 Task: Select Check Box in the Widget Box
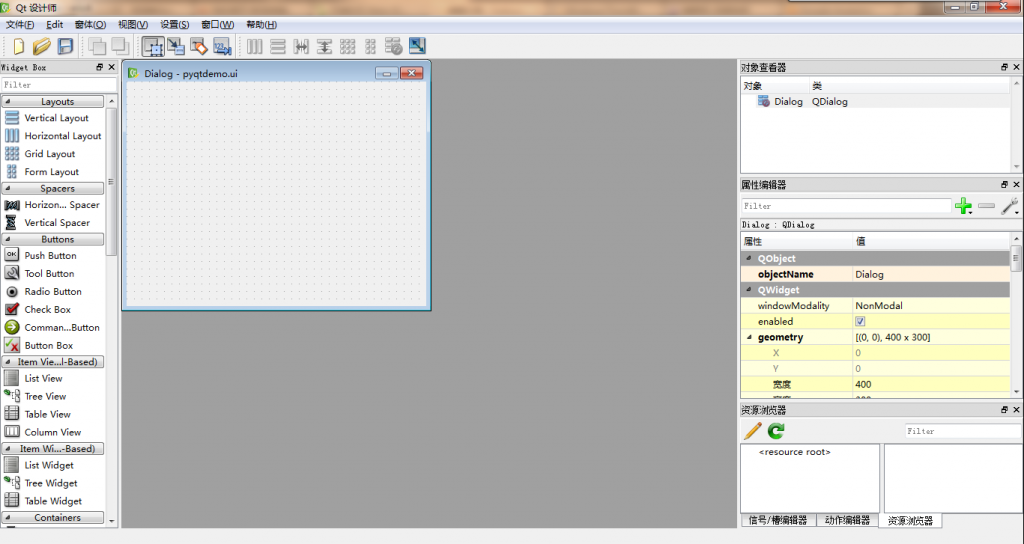click(47, 310)
